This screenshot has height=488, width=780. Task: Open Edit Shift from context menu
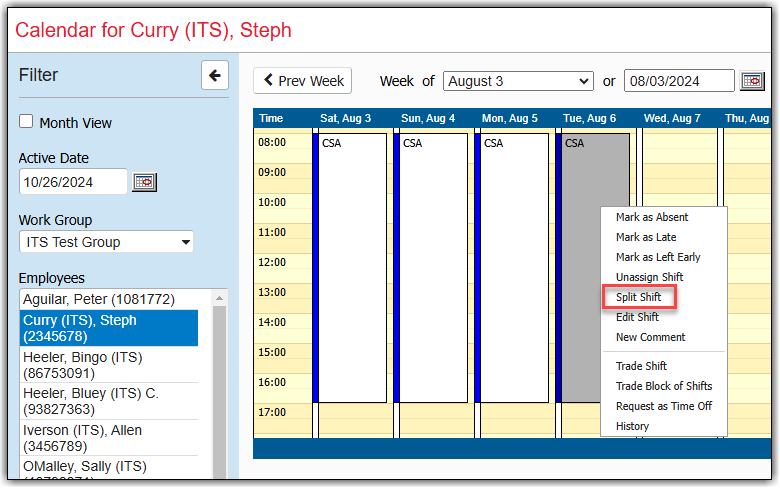pyautogui.click(x=637, y=317)
